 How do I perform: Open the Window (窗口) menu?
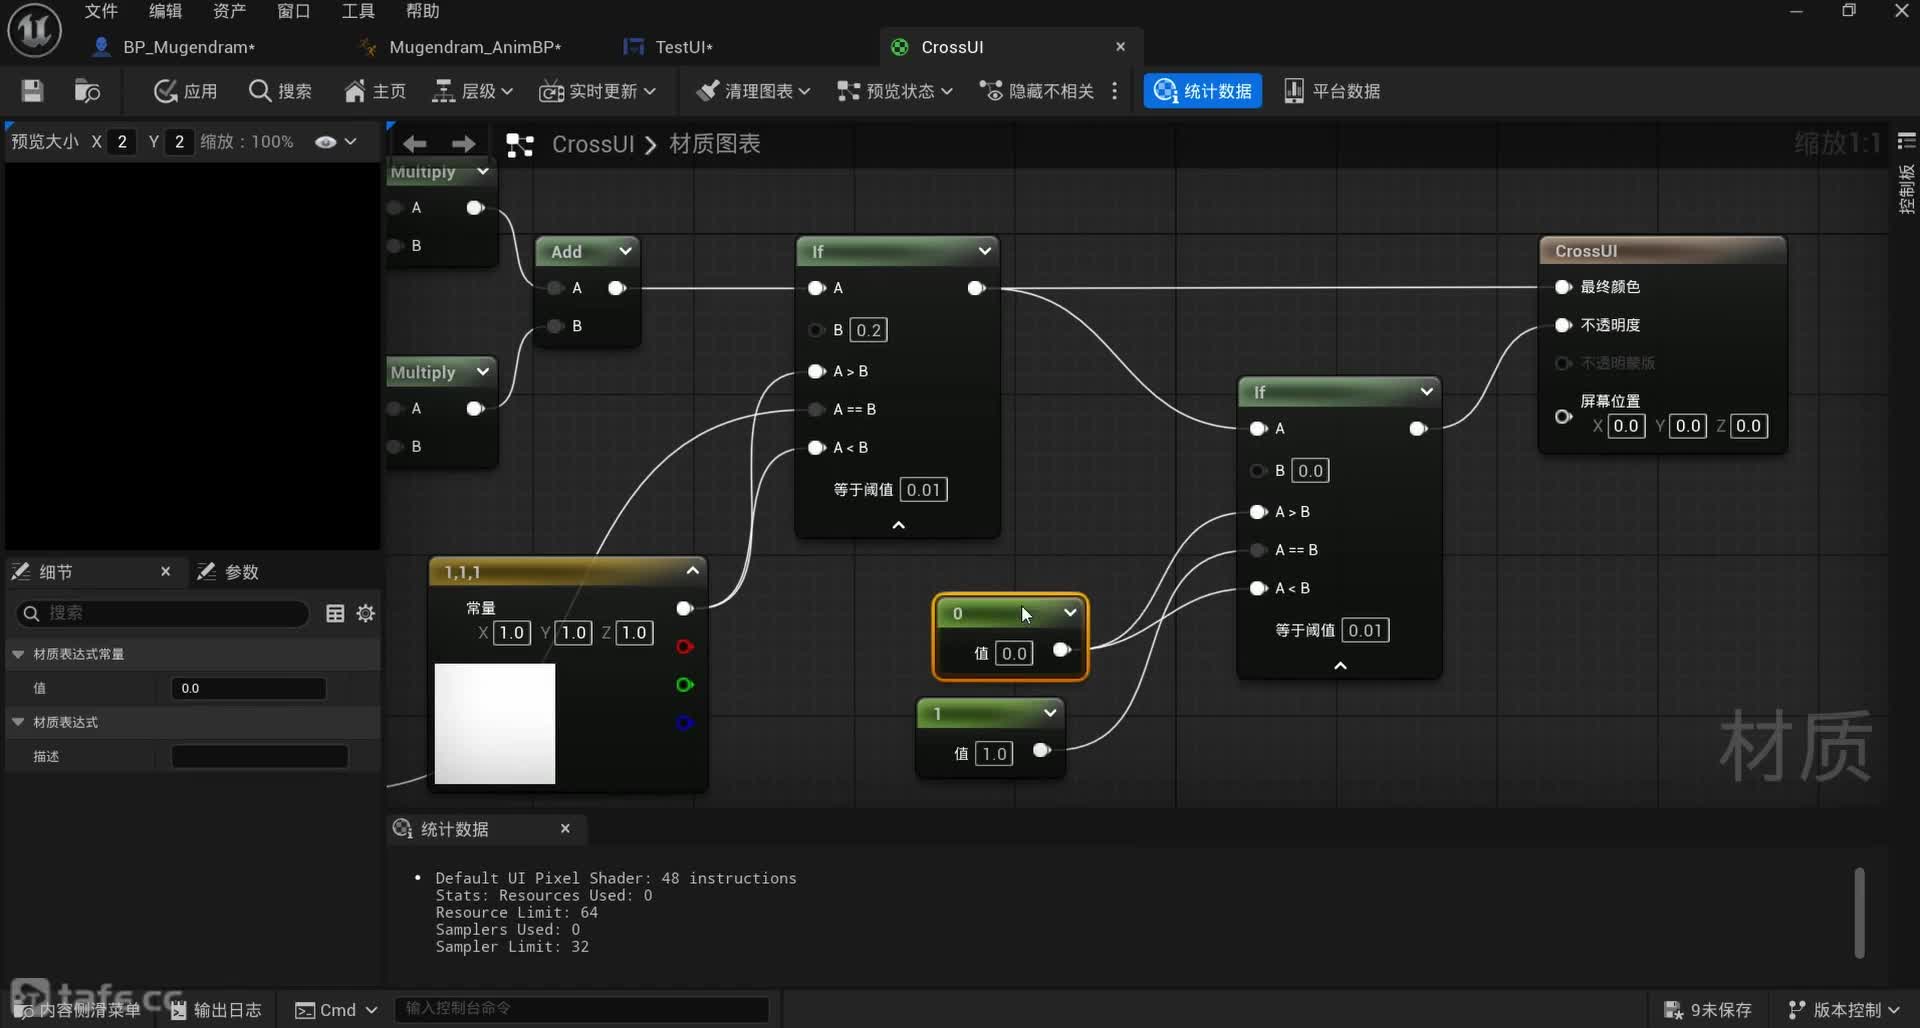[x=293, y=11]
